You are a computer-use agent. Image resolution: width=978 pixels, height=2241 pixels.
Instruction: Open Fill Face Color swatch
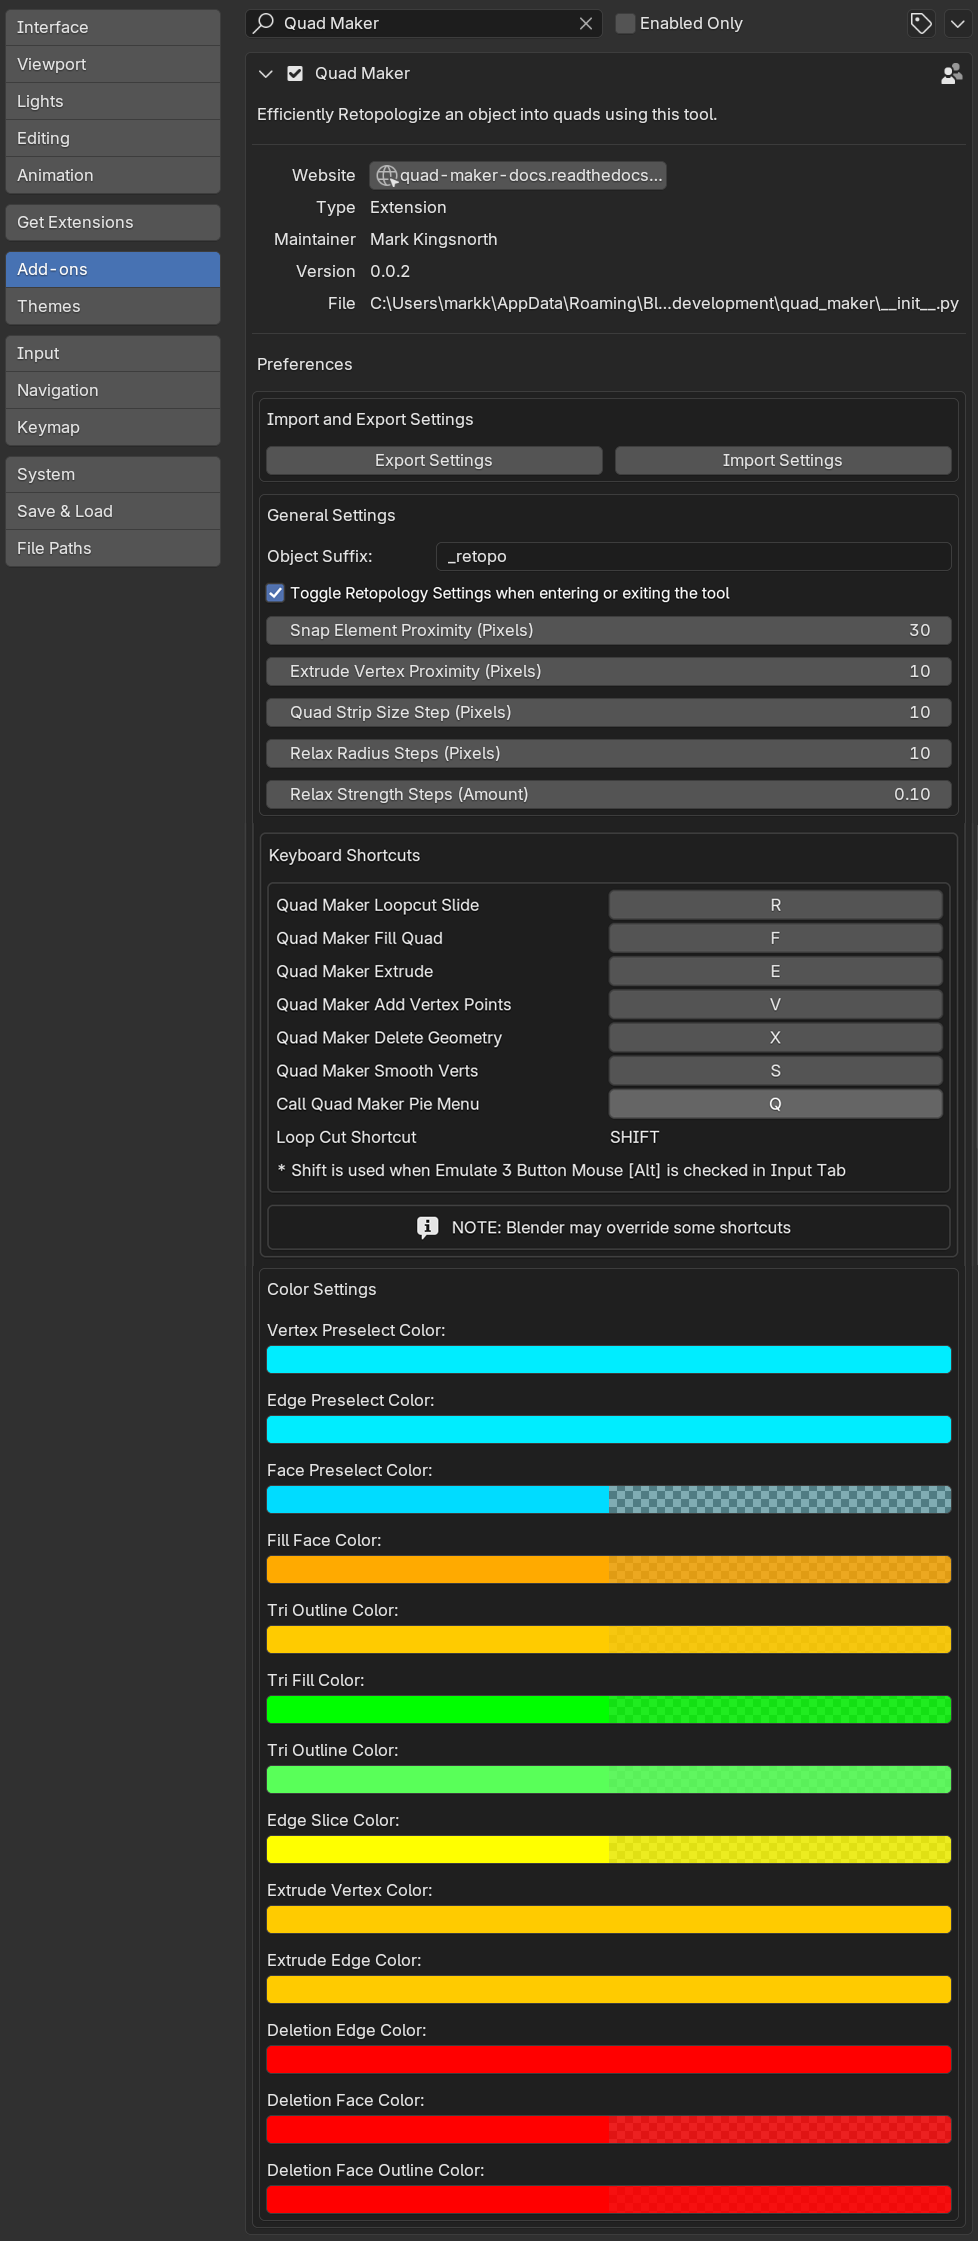point(609,1569)
